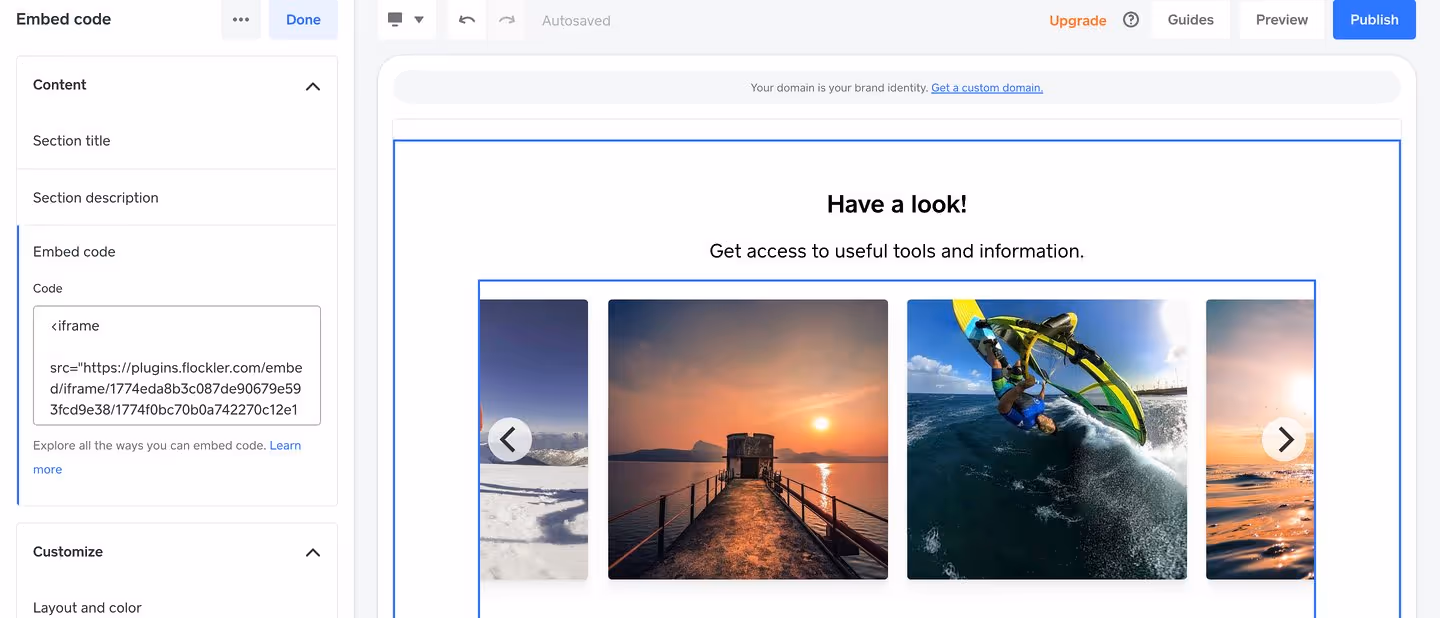The width and height of the screenshot is (1440, 618).
Task: Collapse the Content panel chevron
Action: pyautogui.click(x=313, y=86)
